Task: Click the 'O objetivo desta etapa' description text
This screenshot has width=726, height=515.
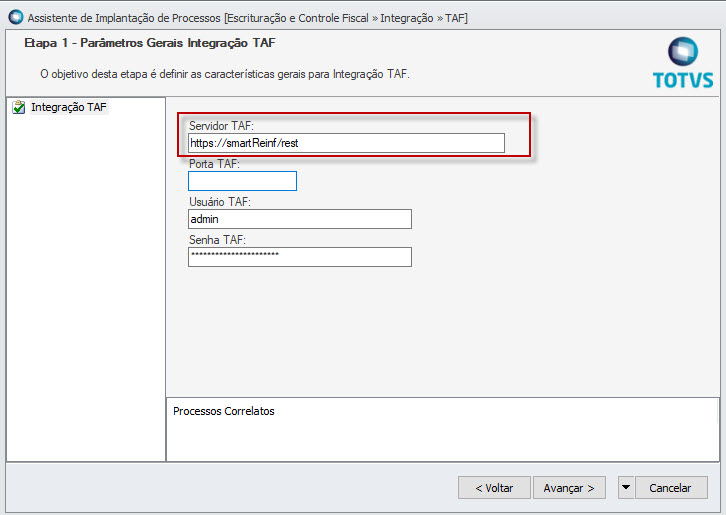Action: [225, 74]
